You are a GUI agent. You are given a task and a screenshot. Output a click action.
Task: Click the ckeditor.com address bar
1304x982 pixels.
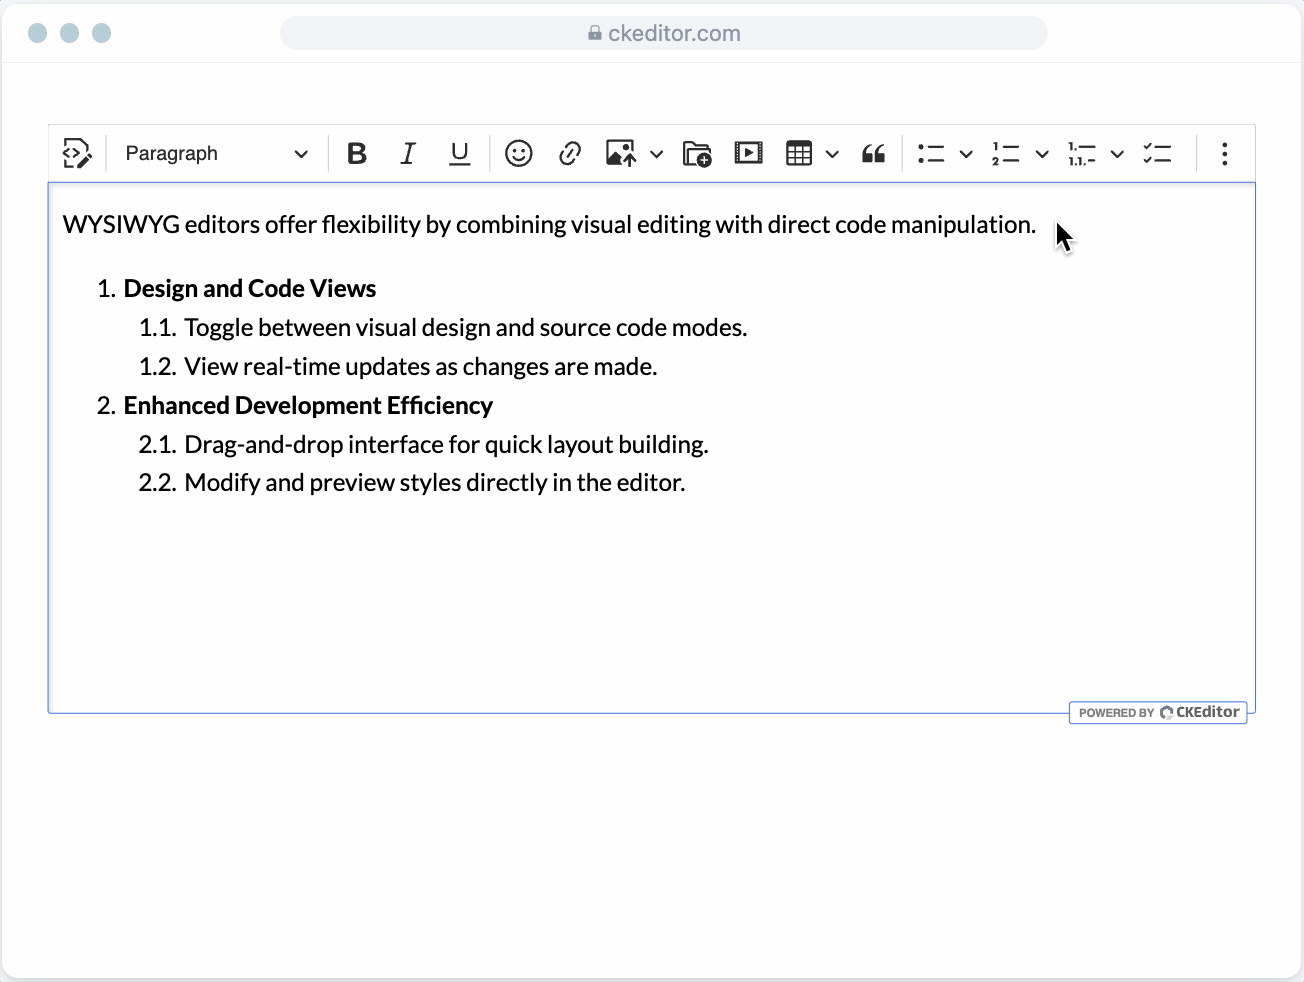point(664,33)
